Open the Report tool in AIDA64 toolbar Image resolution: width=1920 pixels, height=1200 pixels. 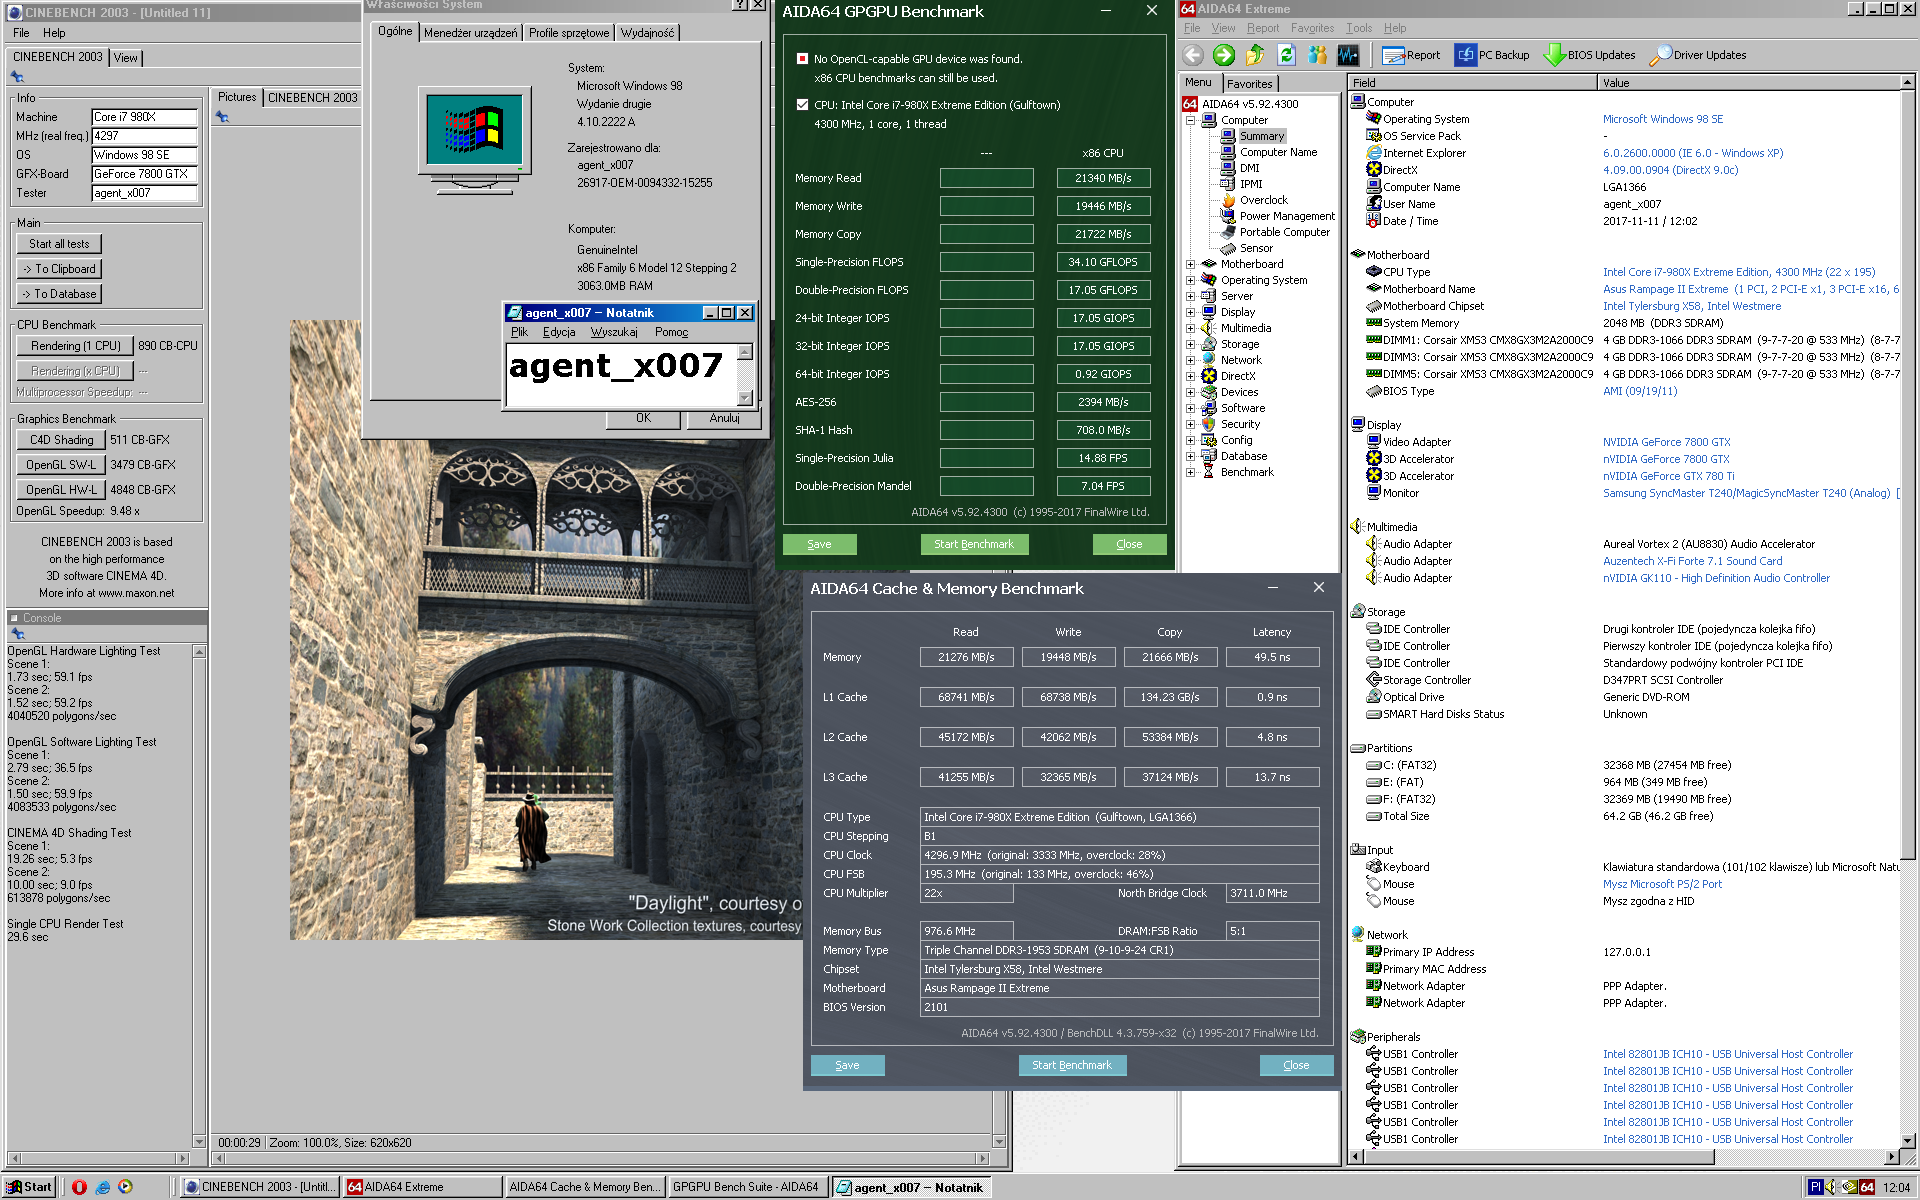coord(1411,55)
